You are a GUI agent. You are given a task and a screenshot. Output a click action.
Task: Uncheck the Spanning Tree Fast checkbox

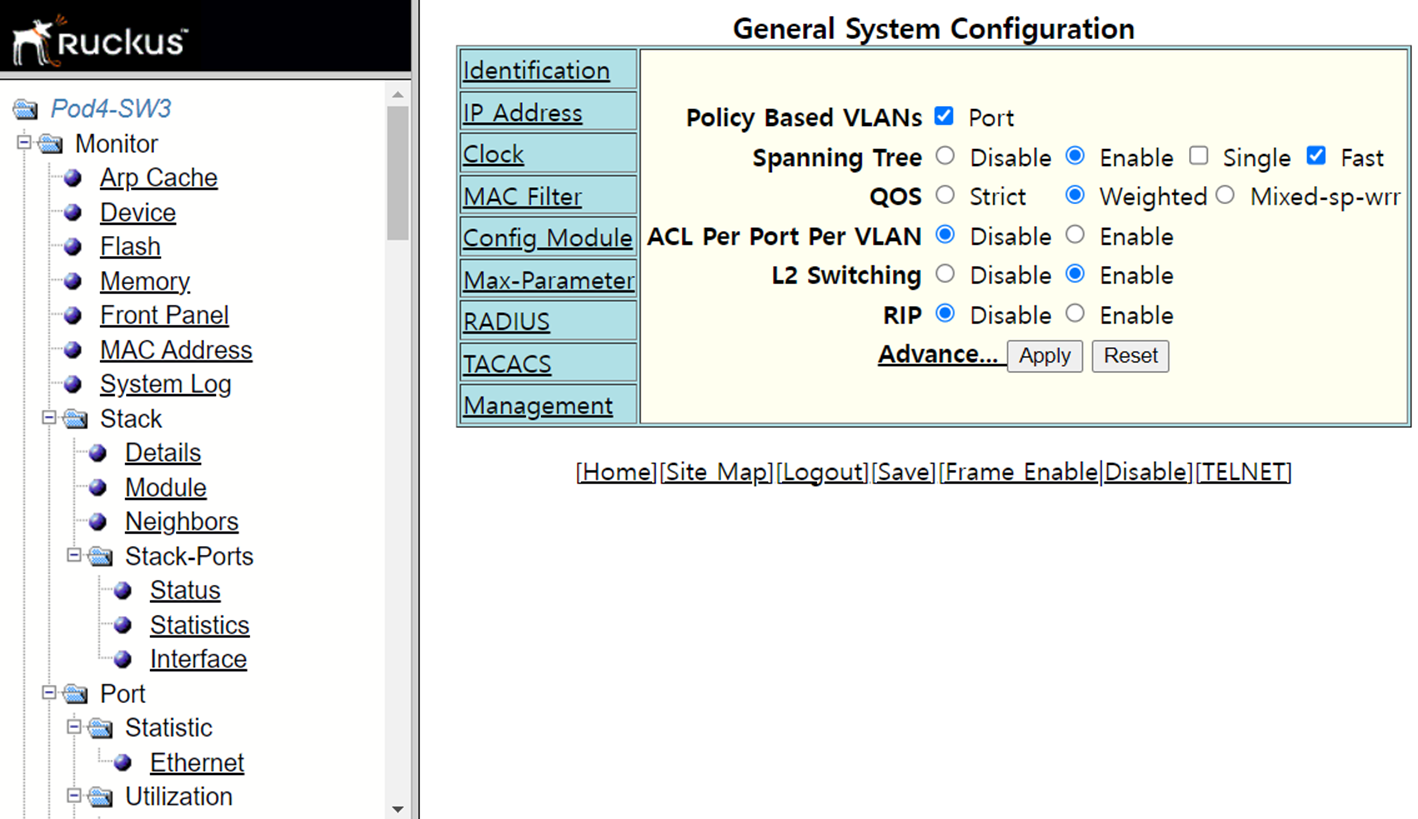[1316, 156]
